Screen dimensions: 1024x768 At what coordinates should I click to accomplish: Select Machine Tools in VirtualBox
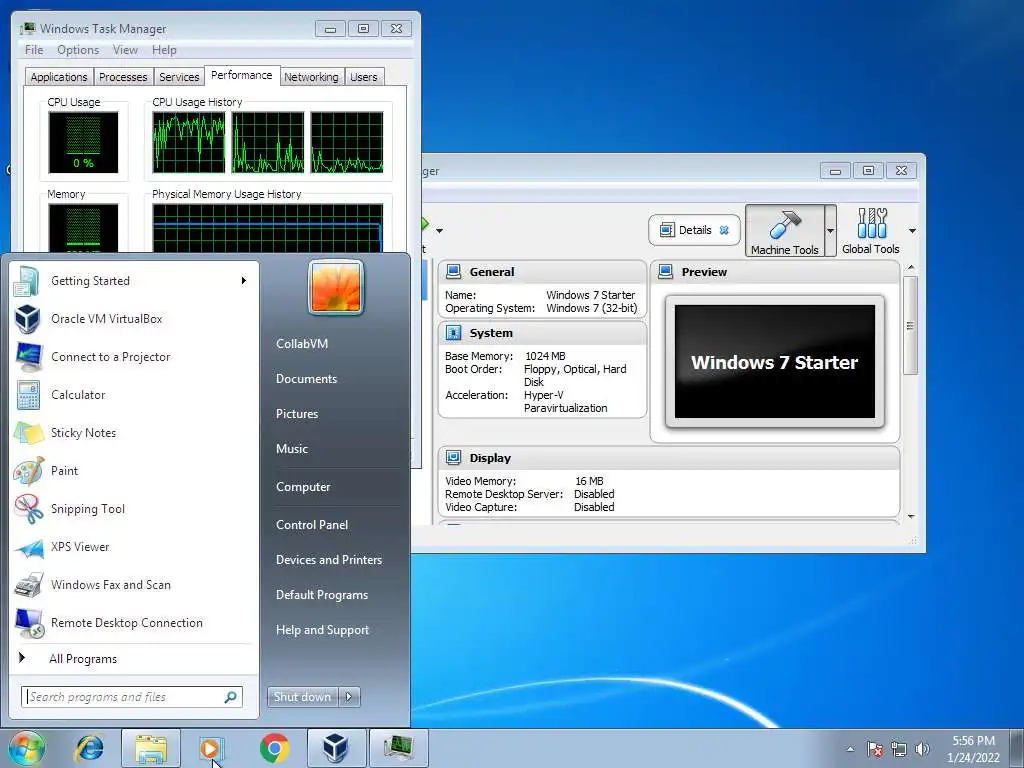pyautogui.click(x=784, y=231)
